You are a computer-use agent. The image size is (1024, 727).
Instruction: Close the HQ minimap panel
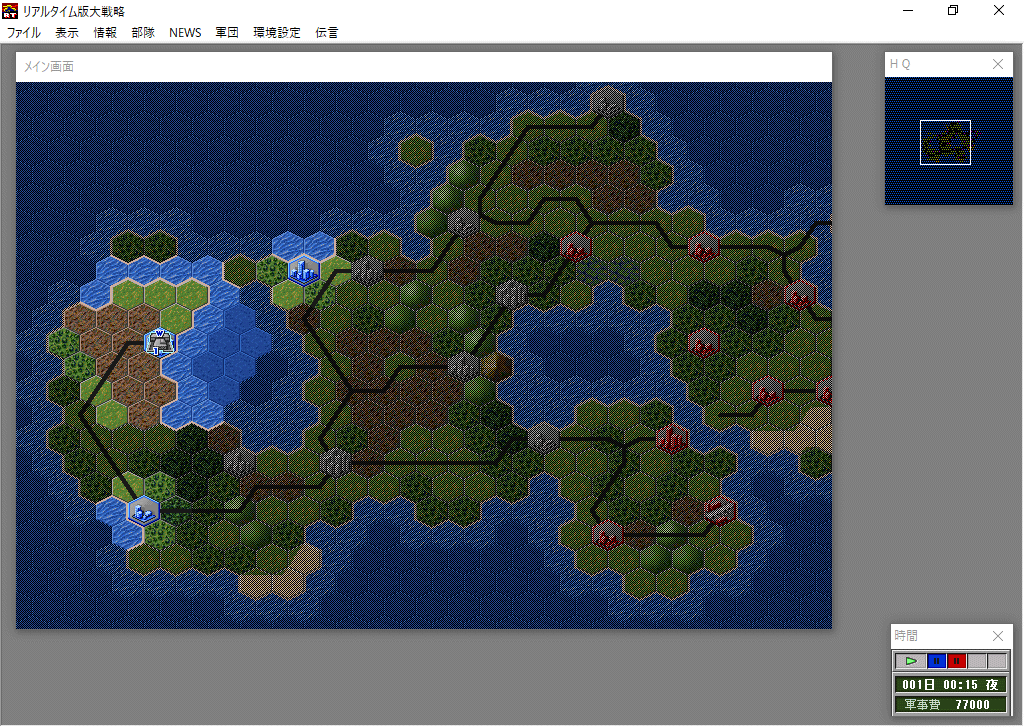(997, 64)
